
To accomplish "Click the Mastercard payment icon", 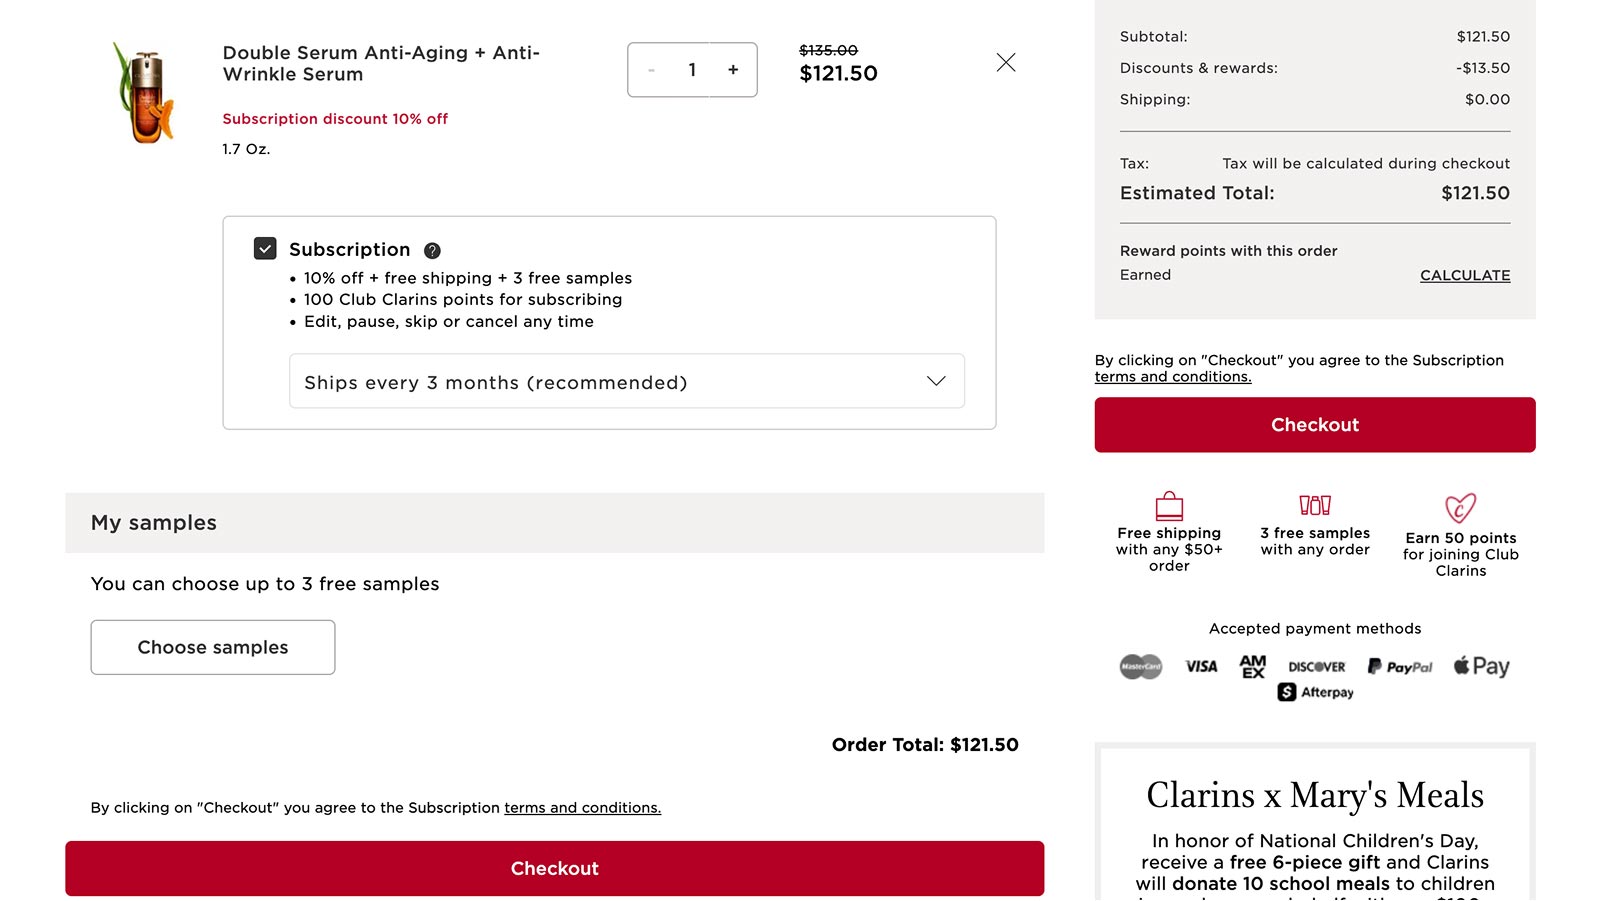I will tap(1139, 666).
